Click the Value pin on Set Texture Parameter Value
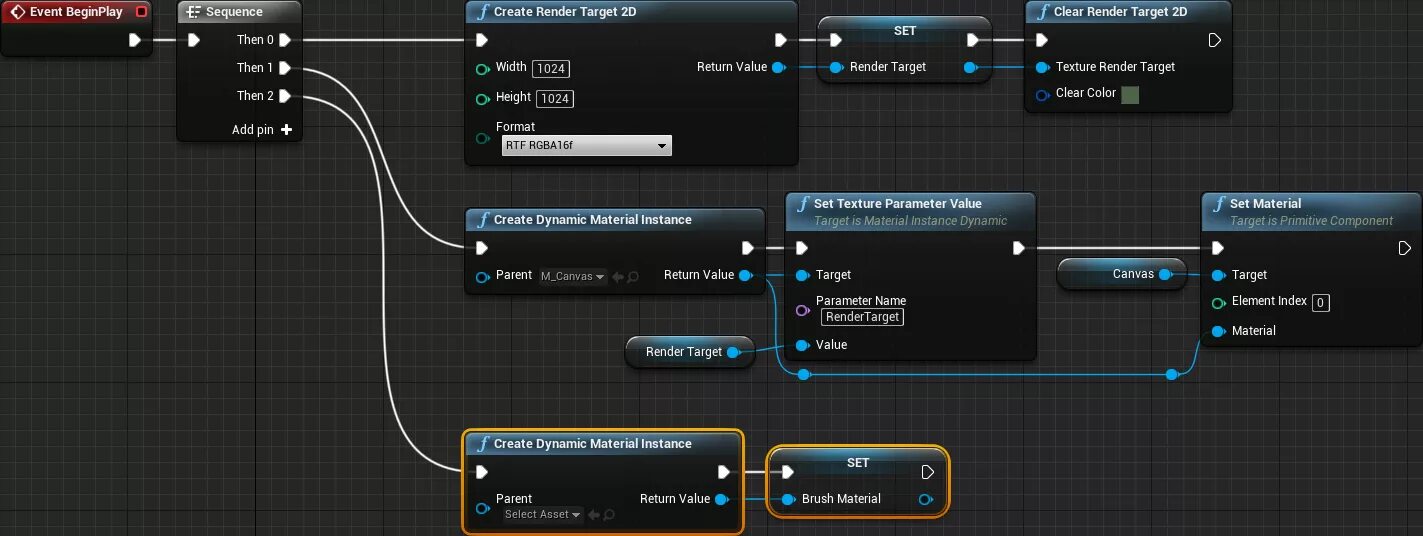Screen dimensions: 1423x536 [x=802, y=345]
